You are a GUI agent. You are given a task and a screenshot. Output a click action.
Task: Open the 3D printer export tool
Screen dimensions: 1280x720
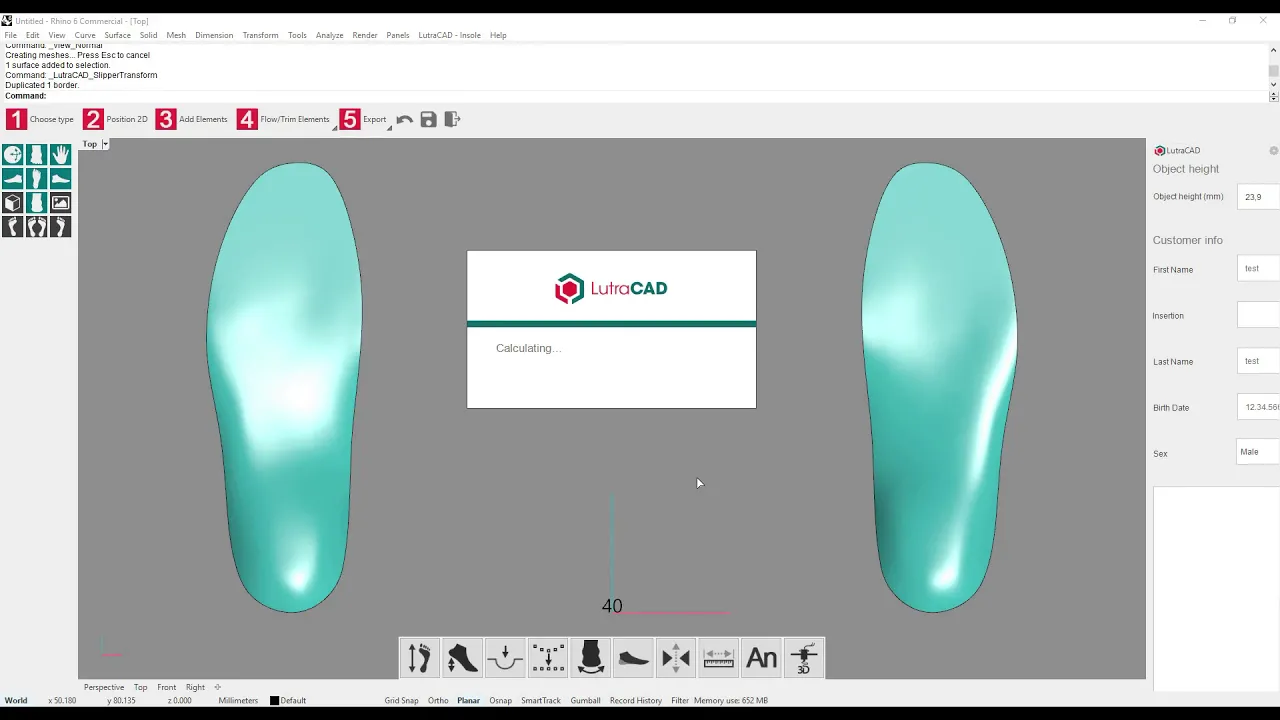805,658
